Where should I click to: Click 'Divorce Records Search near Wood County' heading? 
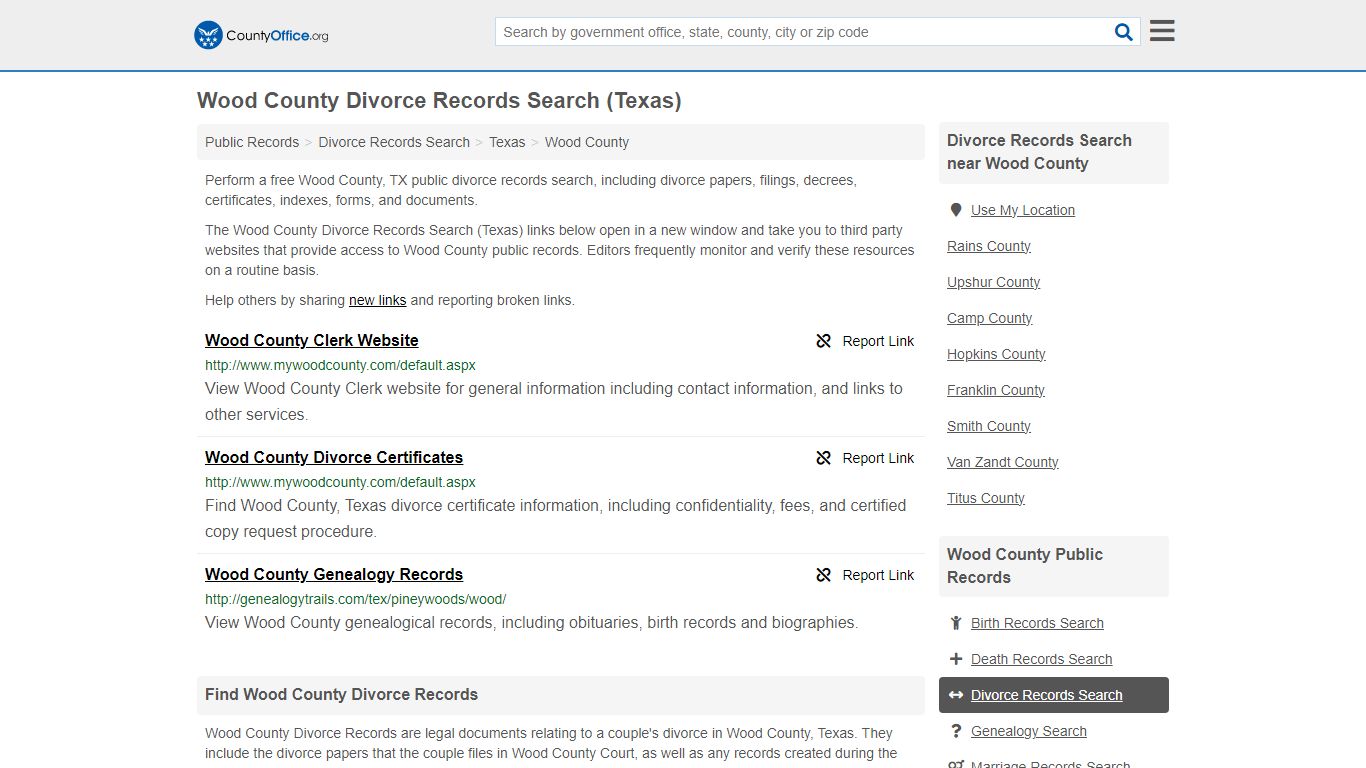pyautogui.click(x=1039, y=152)
